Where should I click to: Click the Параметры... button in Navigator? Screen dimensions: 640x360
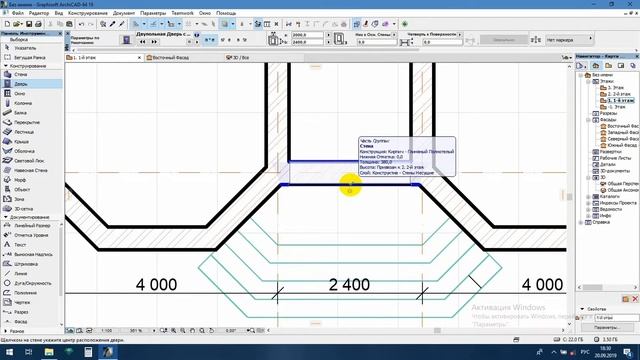pos(607,327)
